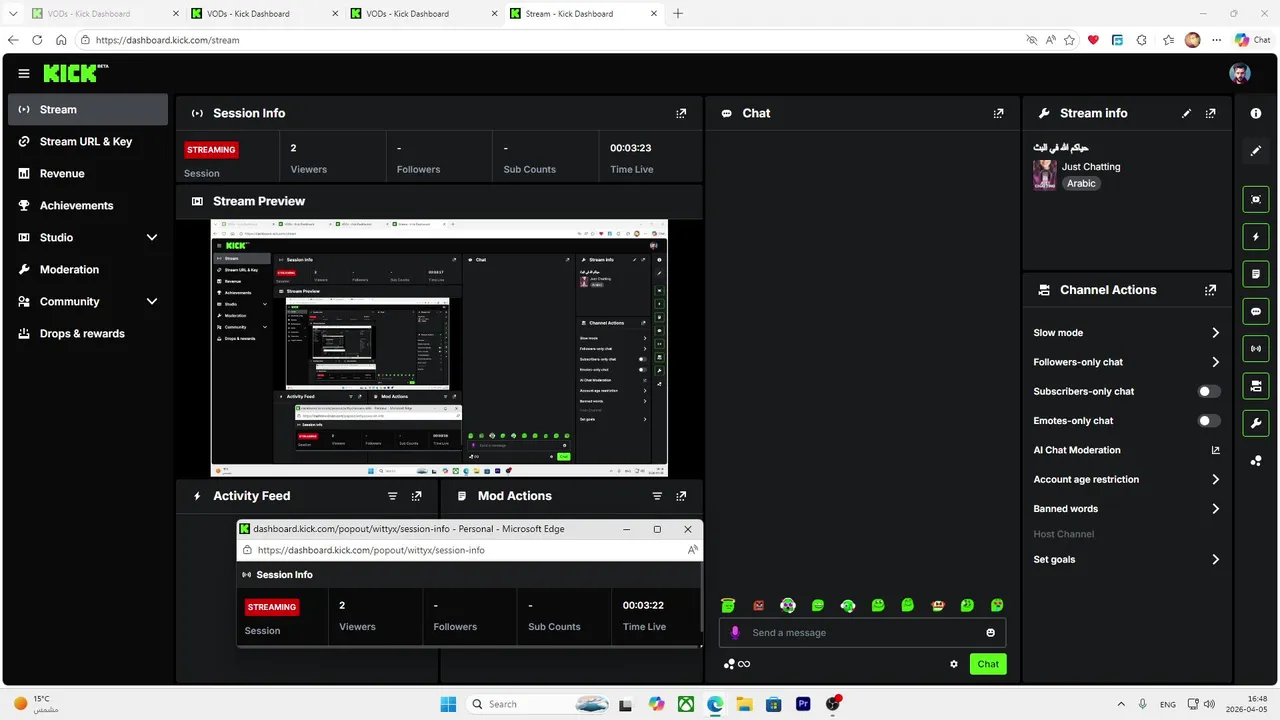Click the popout window address bar

(x=470, y=550)
